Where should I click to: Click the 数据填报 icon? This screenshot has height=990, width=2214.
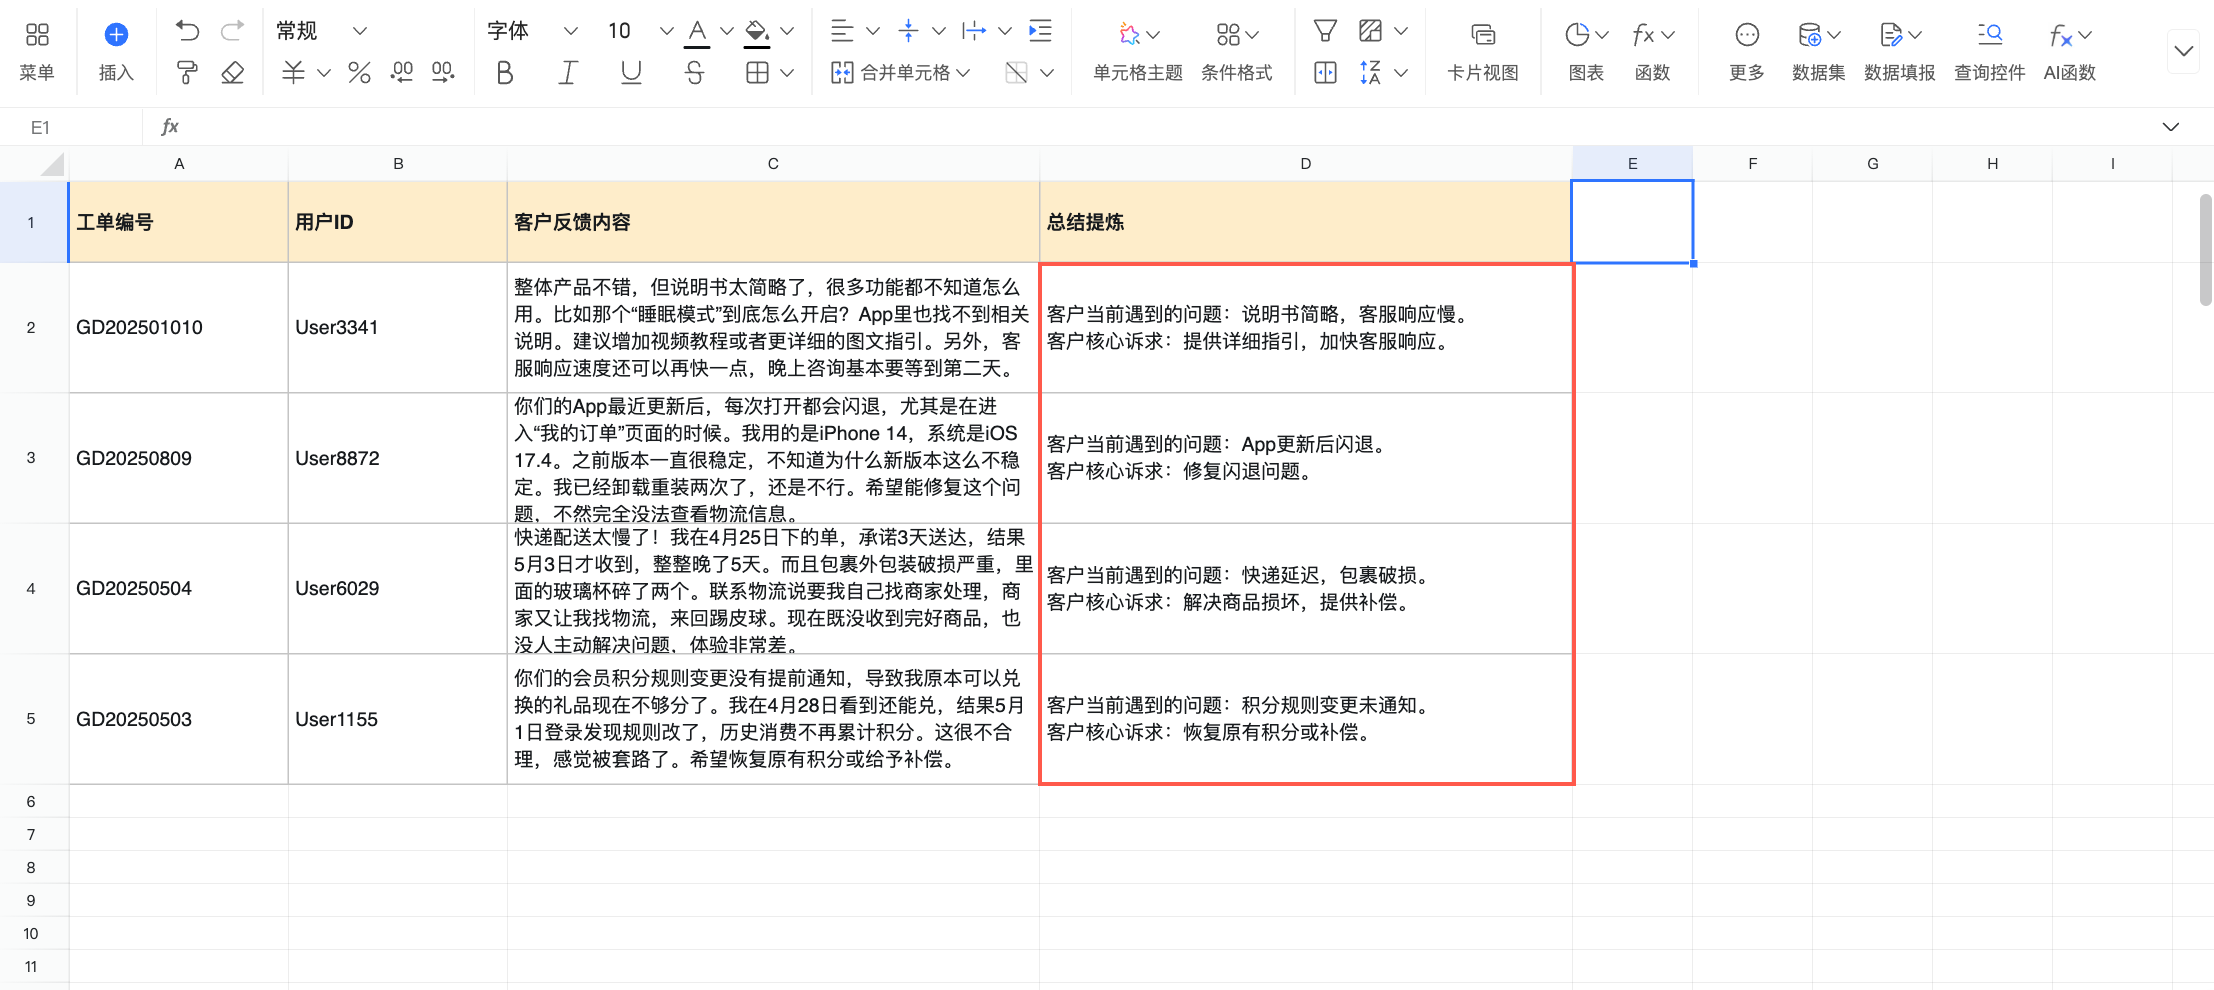[1890, 35]
